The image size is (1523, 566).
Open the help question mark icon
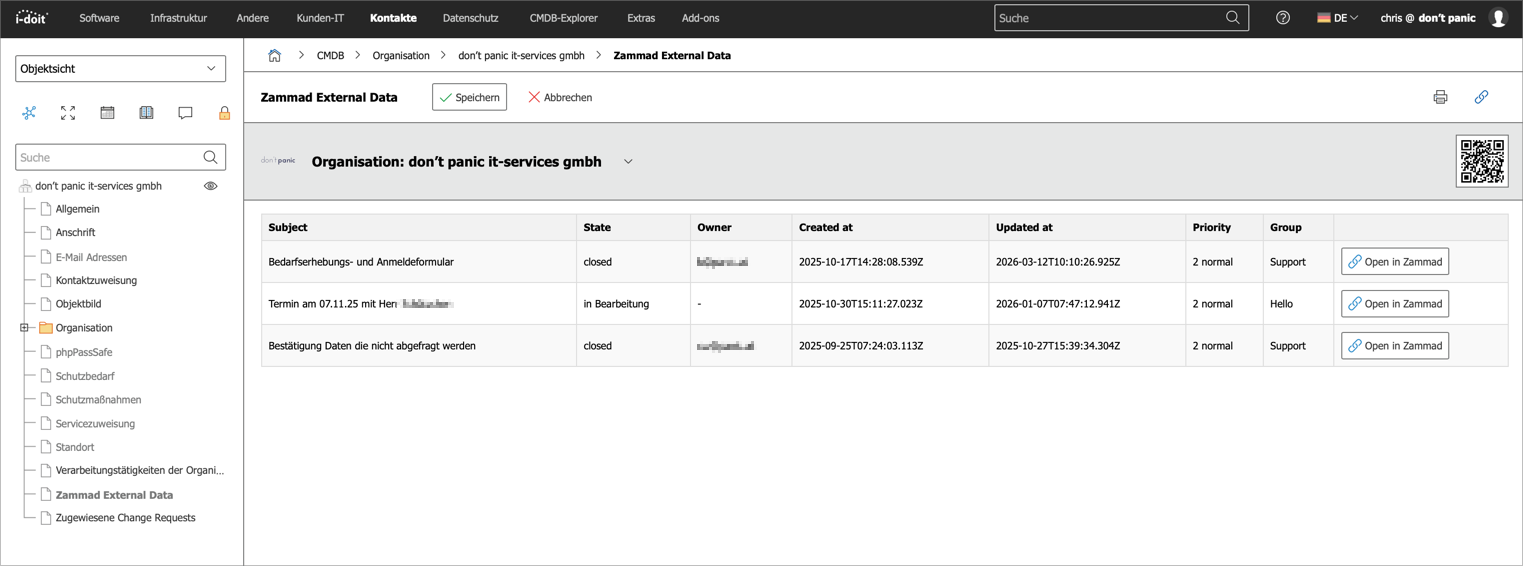pos(1282,18)
